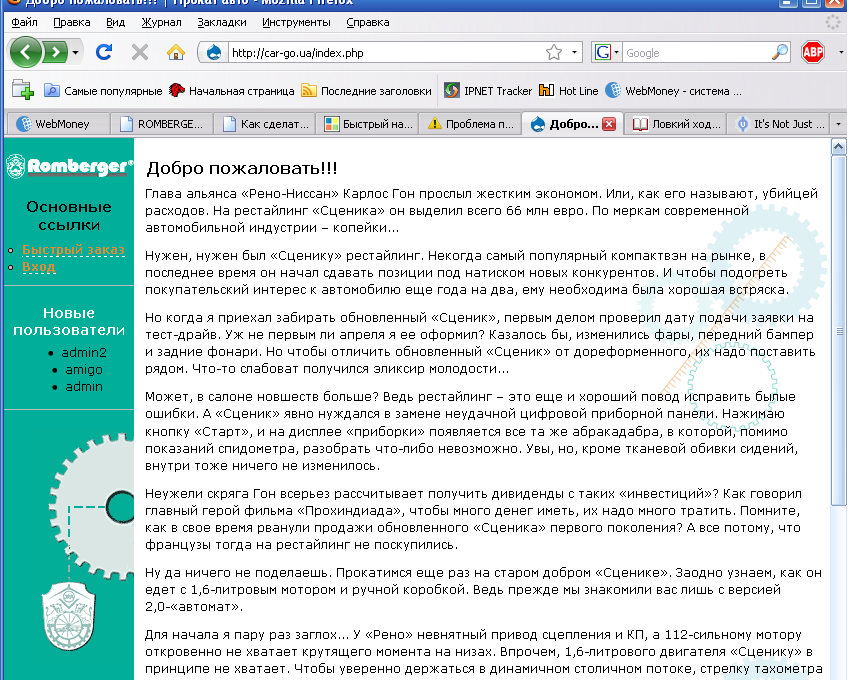Click the Stop loading icon
Viewport: 849px width, 680px height.
pyautogui.click(x=141, y=51)
